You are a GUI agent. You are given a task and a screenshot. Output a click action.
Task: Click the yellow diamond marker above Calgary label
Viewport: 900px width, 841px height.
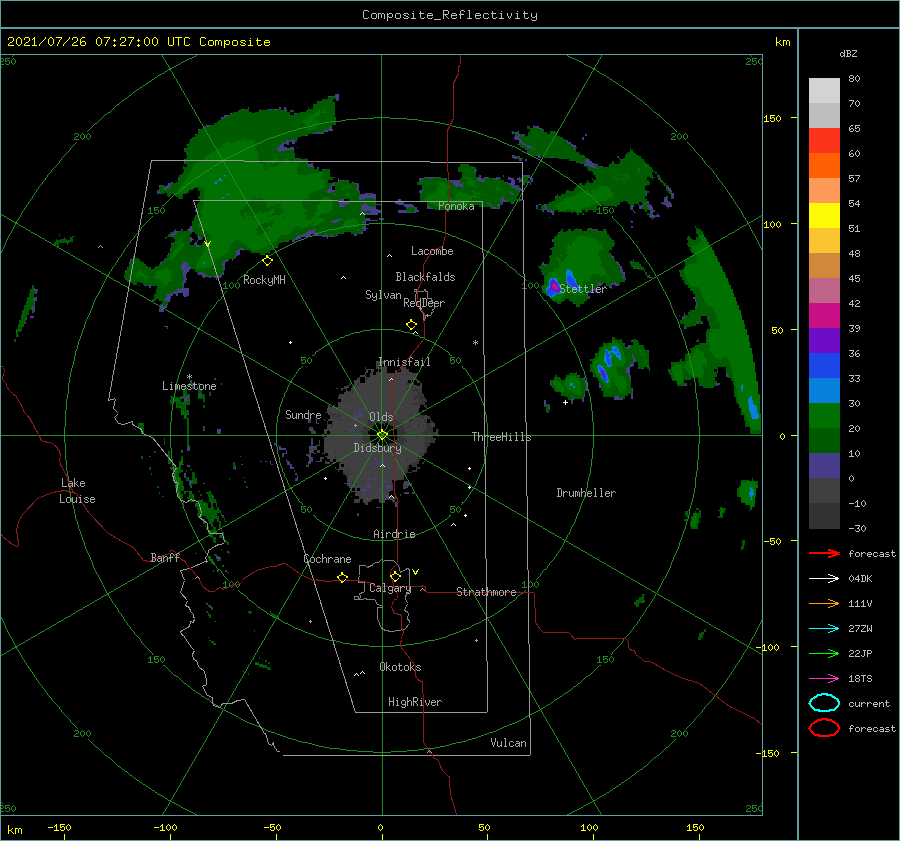(395, 576)
